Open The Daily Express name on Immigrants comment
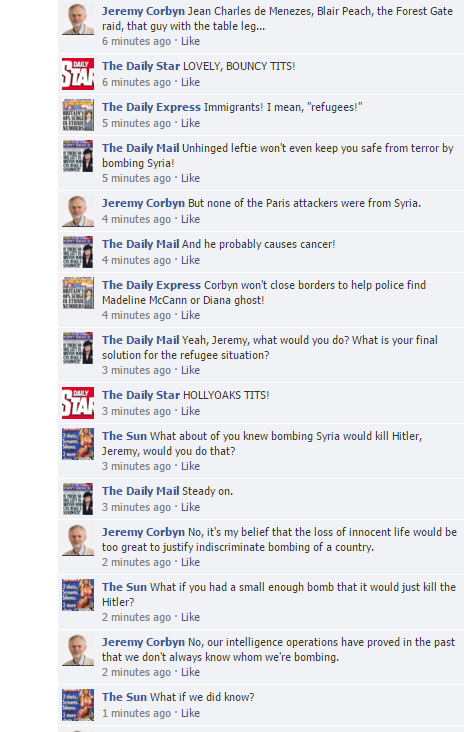 pos(151,107)
